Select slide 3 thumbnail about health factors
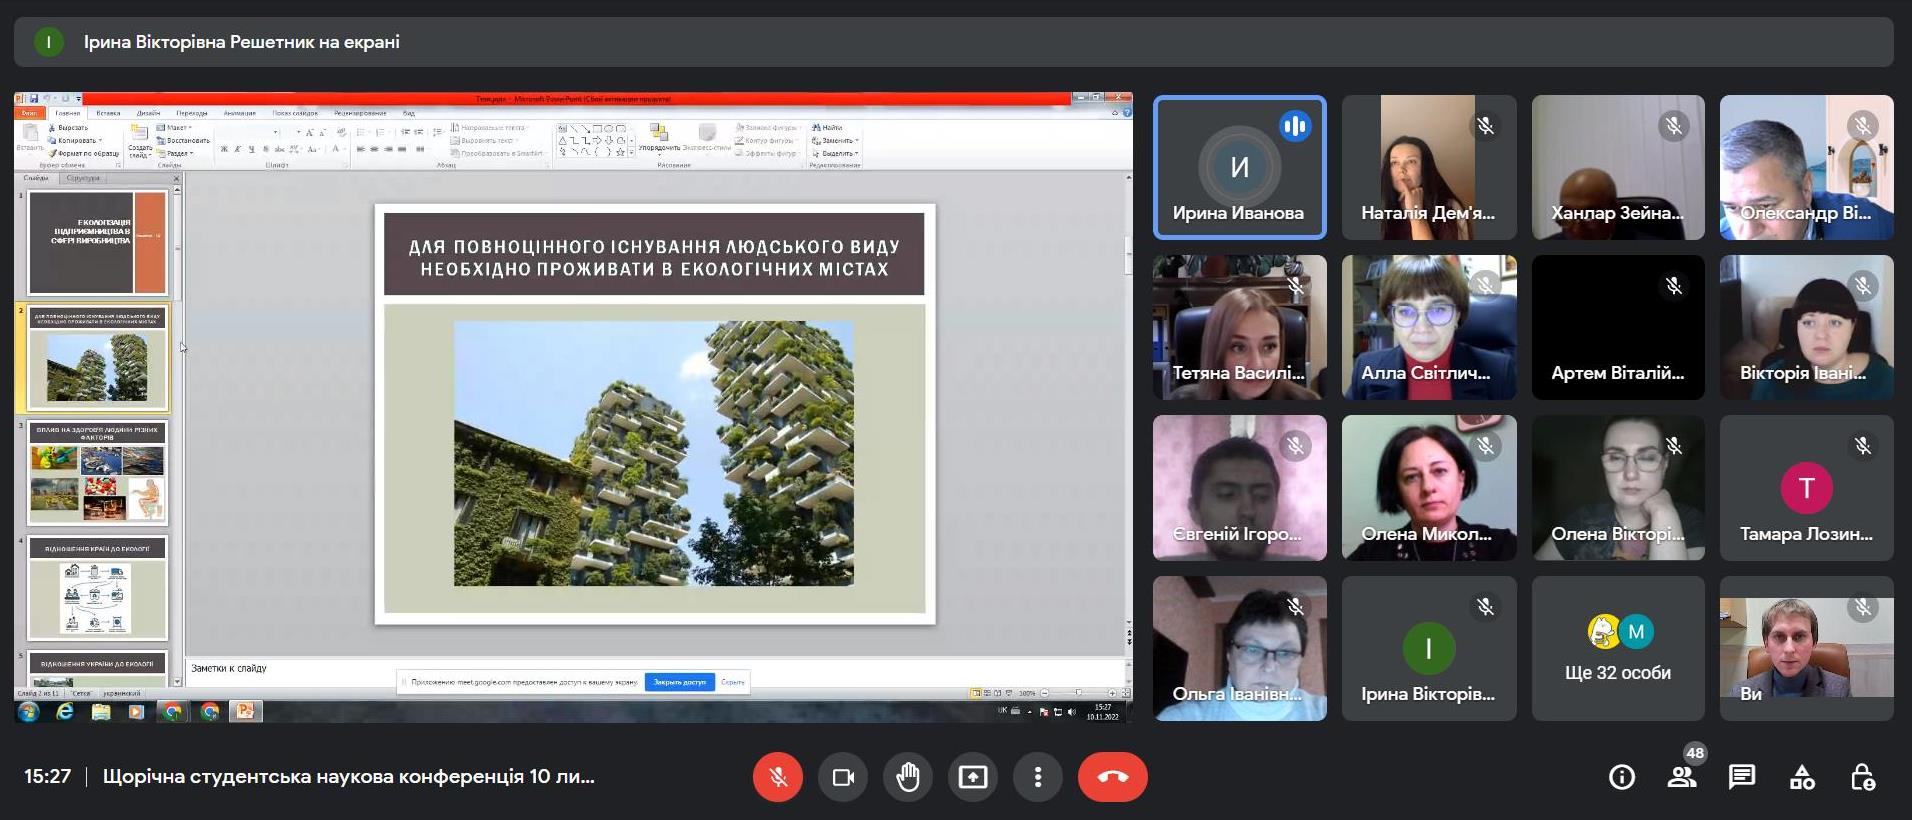1912x820 pixels. [97, 473]
